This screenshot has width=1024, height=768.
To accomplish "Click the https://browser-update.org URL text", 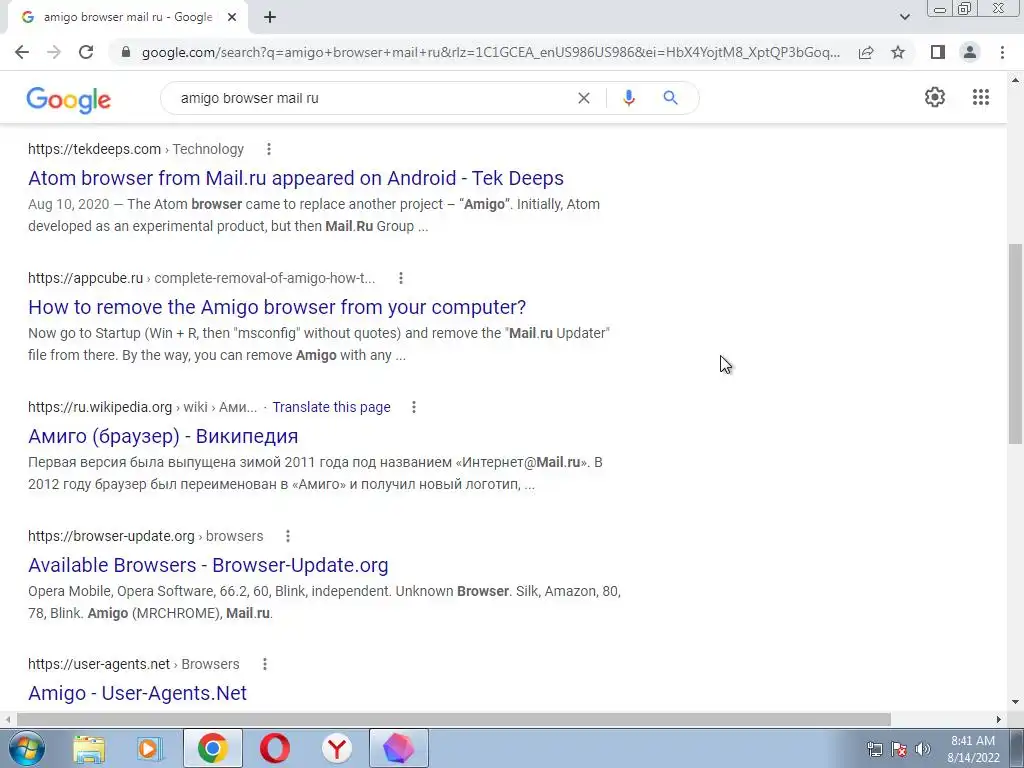I will pos(111,536).
